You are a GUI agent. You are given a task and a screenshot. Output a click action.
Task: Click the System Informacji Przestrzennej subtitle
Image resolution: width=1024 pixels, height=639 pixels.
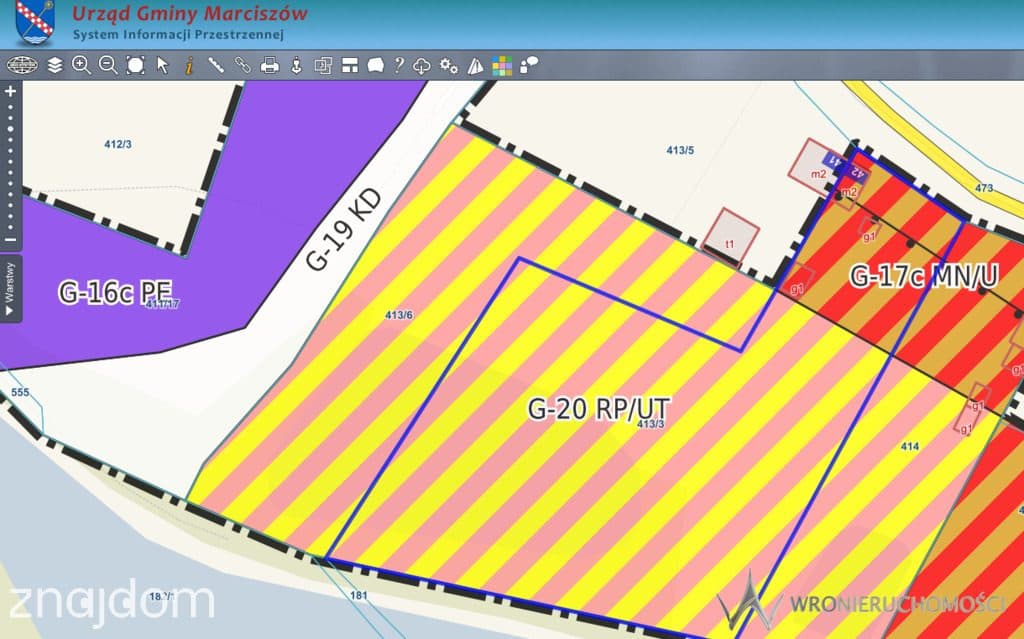(x=178, y=34)
